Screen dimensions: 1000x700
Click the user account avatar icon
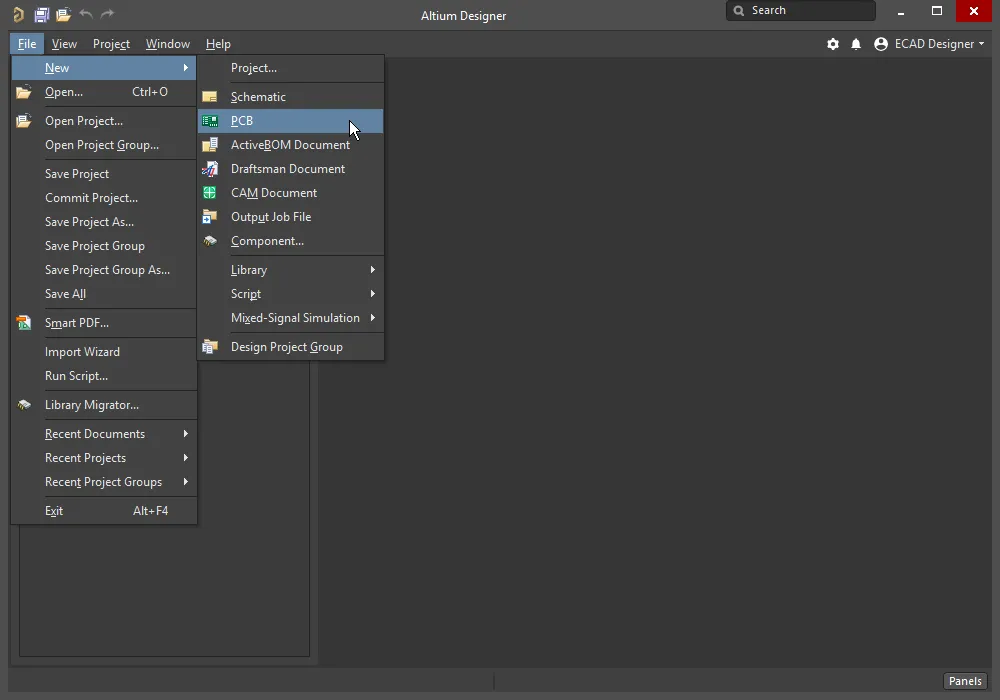pyautogui.click(x=881, y=44)
